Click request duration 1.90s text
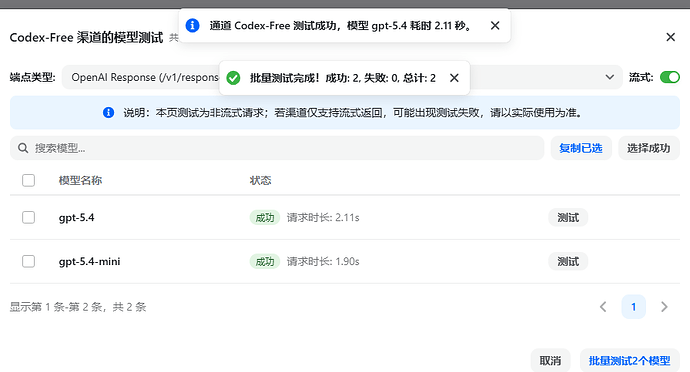Viewport: 690px width, 372px height. pos(323,262)
